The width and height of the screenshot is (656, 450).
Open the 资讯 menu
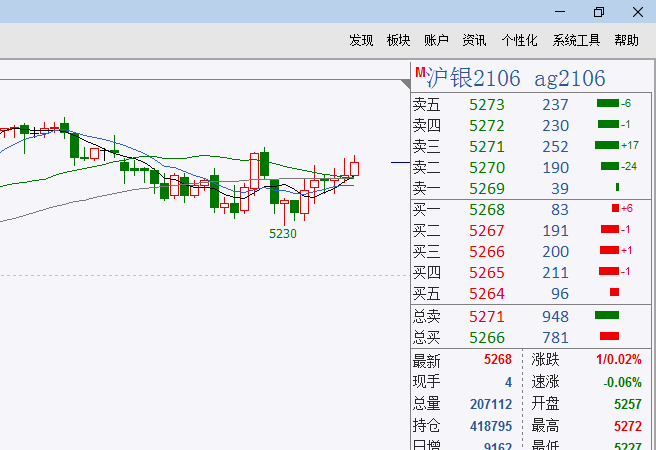pos(474,40)
